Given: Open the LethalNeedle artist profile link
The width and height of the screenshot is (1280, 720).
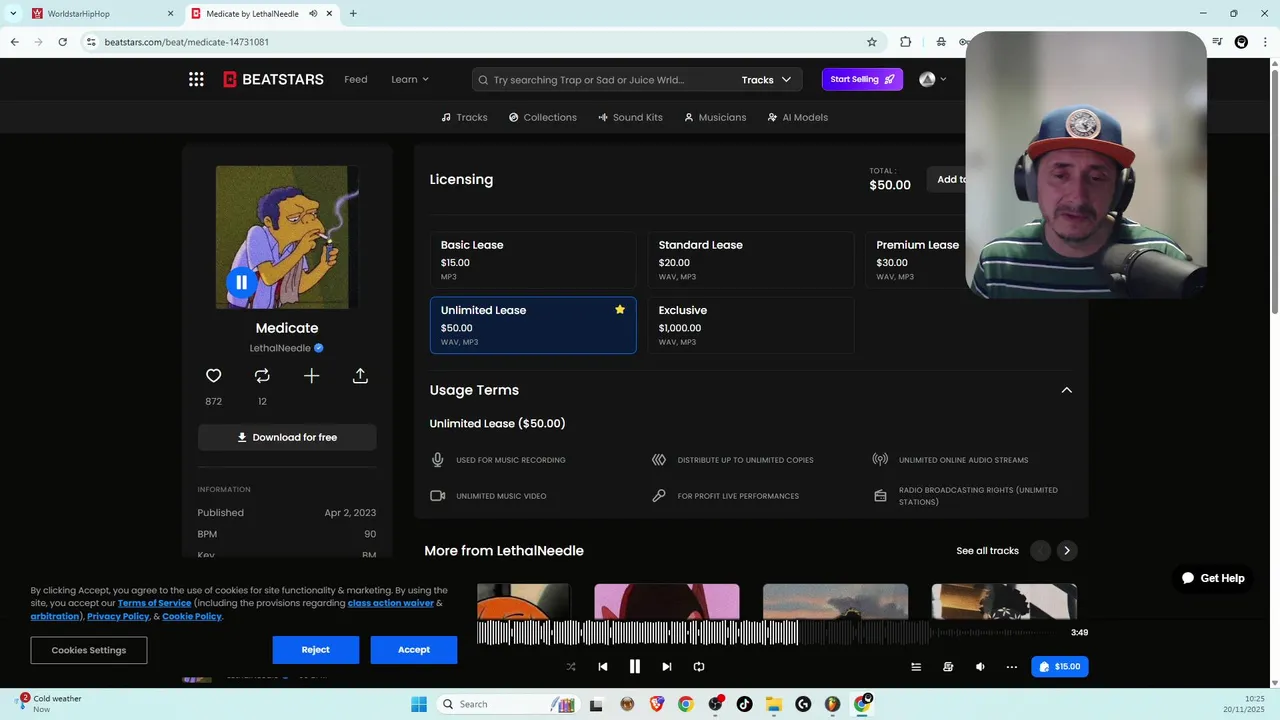Looking at the screenshot, I should [280, 348].
